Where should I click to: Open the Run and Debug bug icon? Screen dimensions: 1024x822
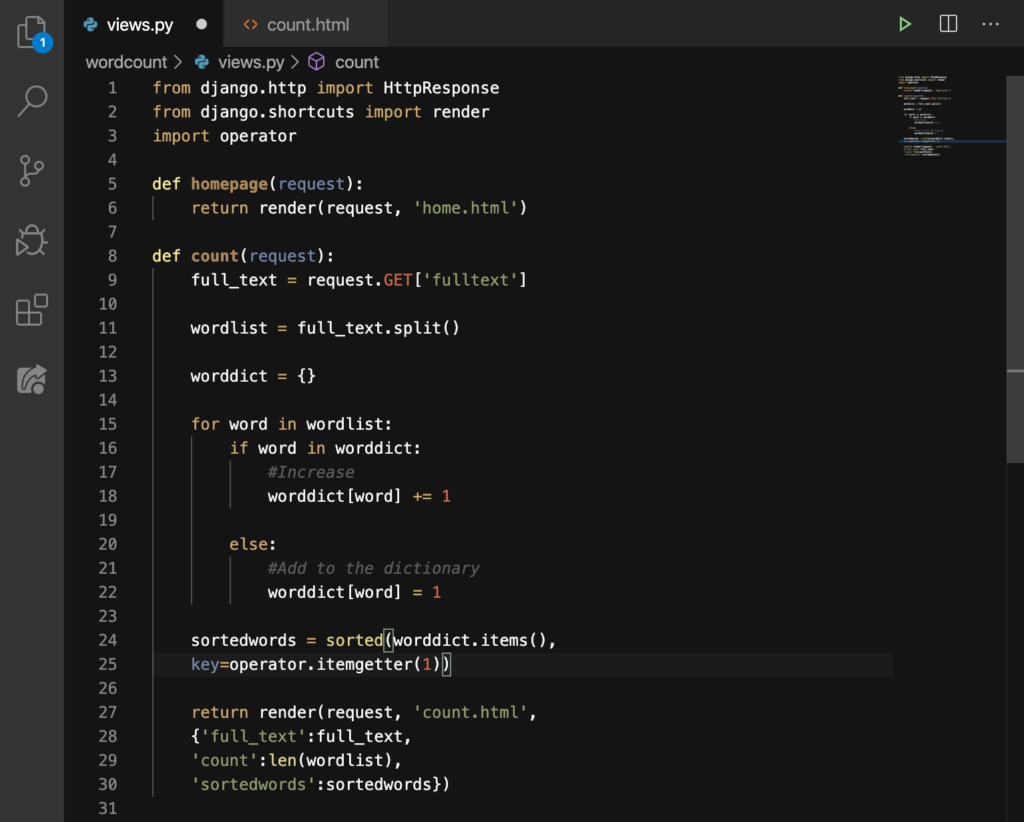click(32, 240)
